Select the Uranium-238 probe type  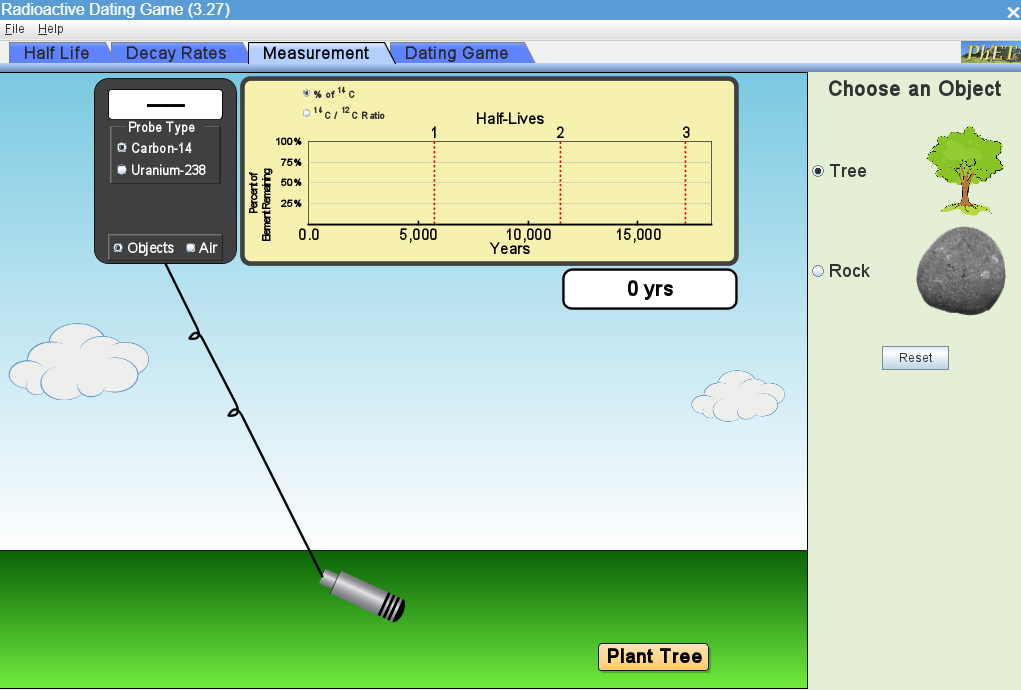(x=122, y=170)
